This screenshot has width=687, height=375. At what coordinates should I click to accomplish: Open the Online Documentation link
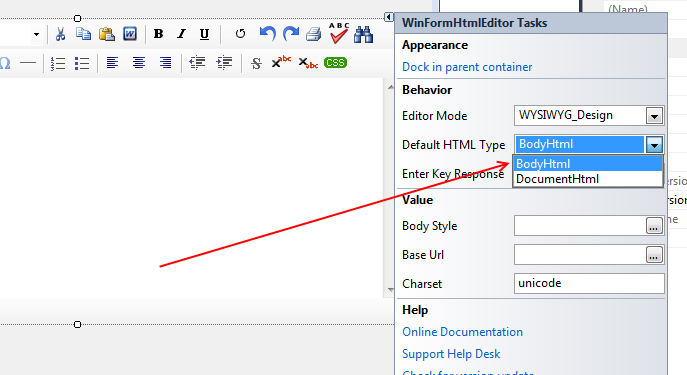pyautogui.click(x=462, y=332)
